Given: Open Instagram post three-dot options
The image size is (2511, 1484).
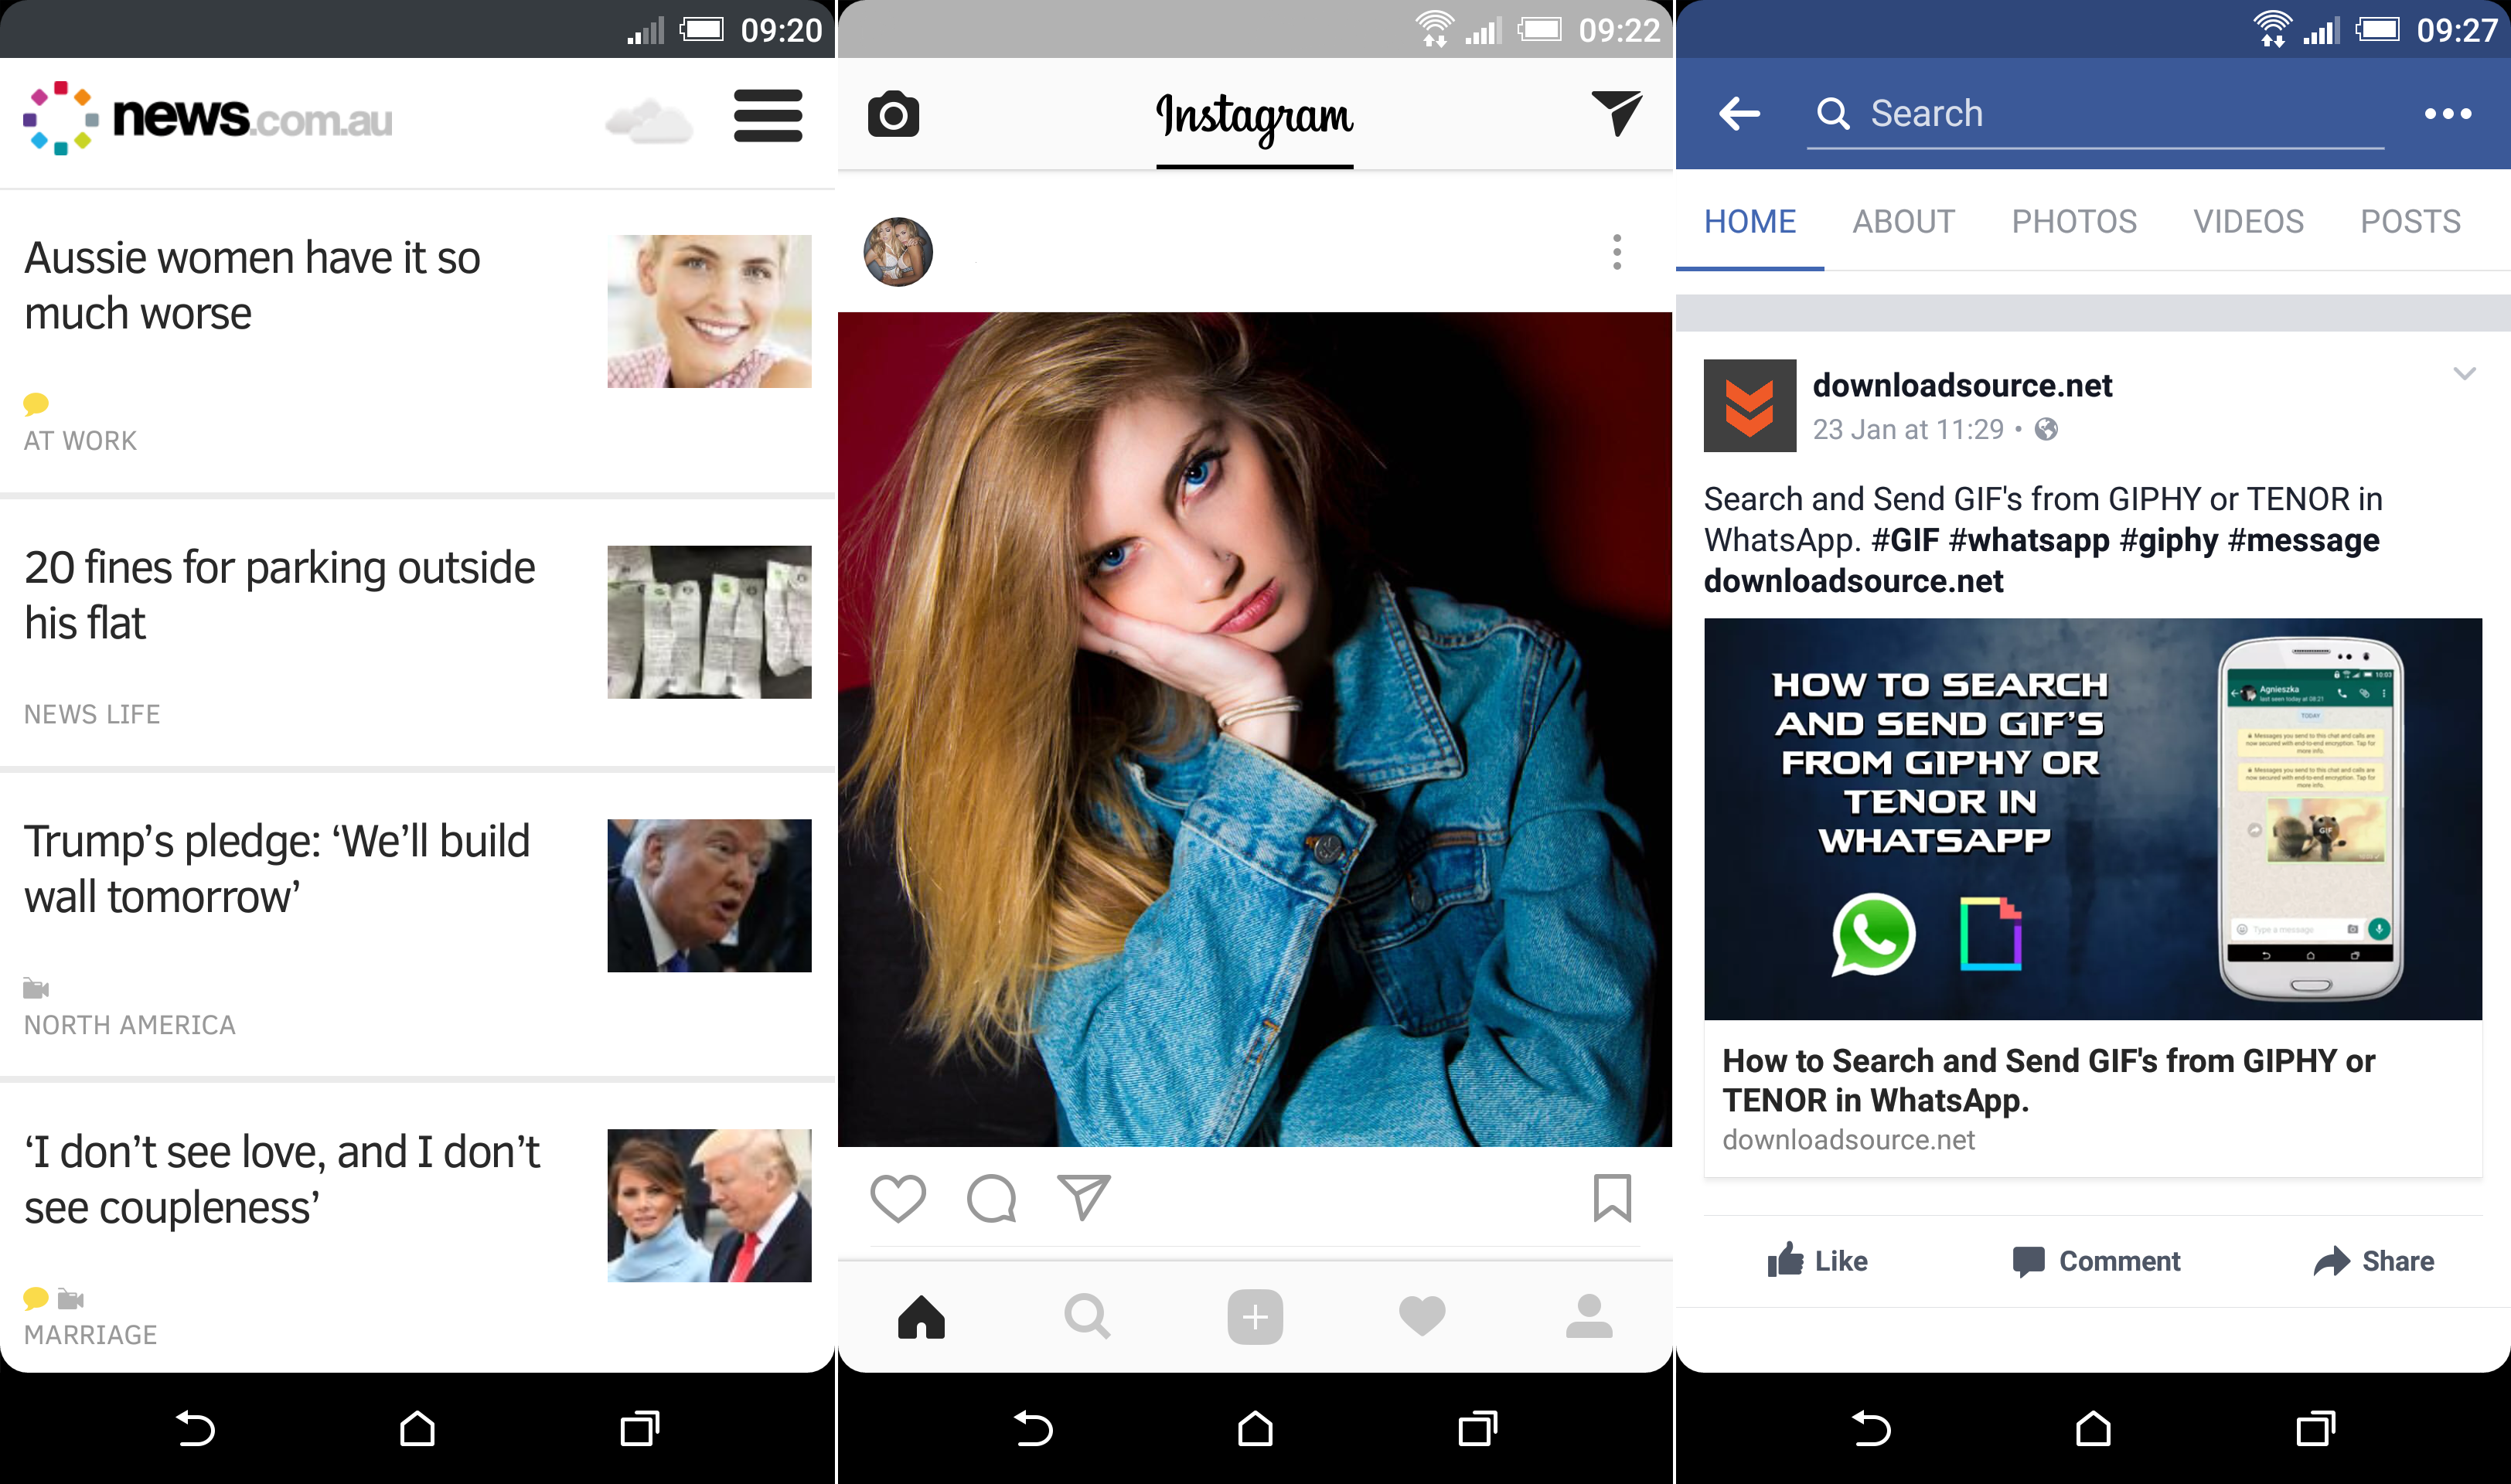Looking at the screenshot, I should click(x=1616, y=252).
